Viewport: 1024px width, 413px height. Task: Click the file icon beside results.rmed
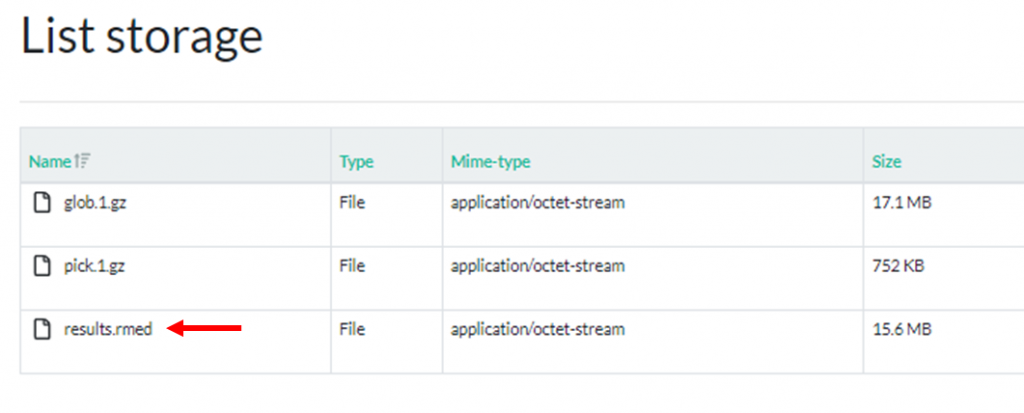(42, 330)
